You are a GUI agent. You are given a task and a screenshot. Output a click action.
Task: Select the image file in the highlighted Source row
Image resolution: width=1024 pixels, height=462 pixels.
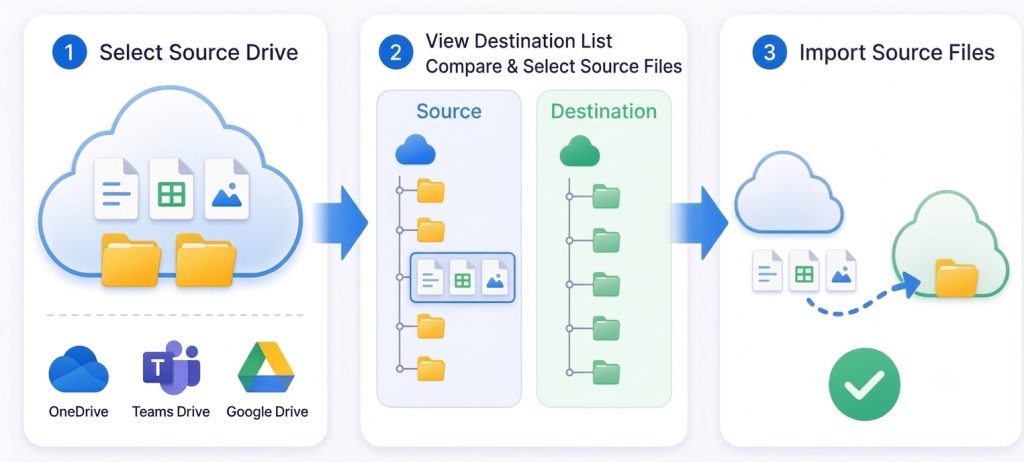(x=495, y=277)
